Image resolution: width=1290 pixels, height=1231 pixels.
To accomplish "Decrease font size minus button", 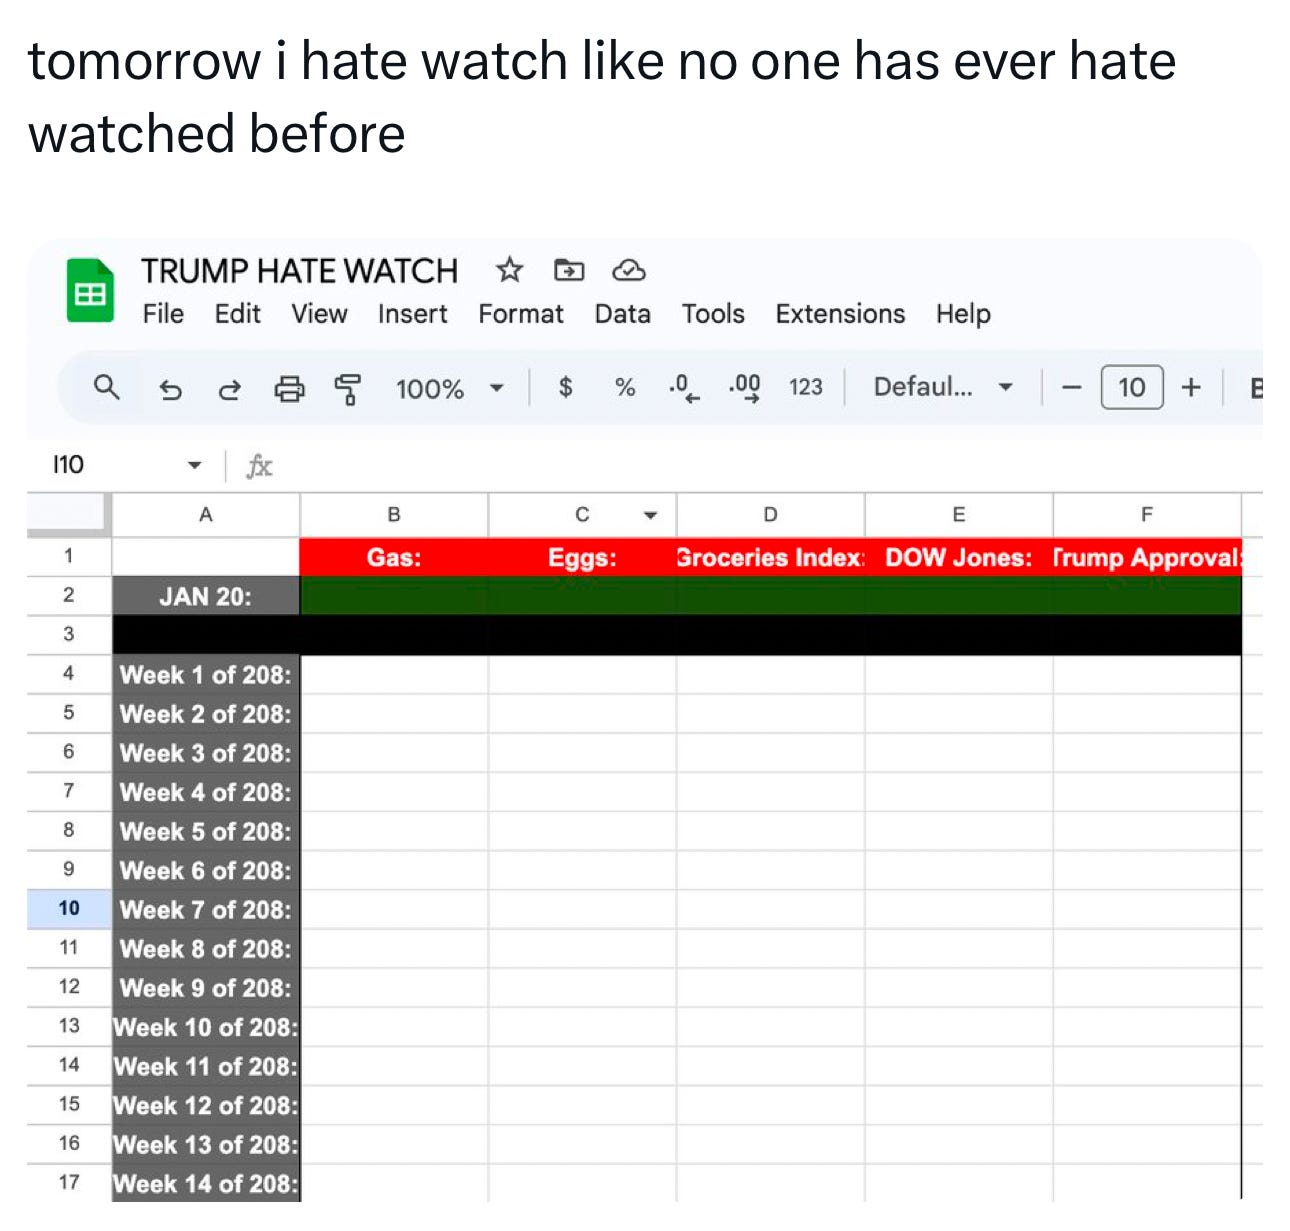I will pyautogui.click(x=1071, y=387).
